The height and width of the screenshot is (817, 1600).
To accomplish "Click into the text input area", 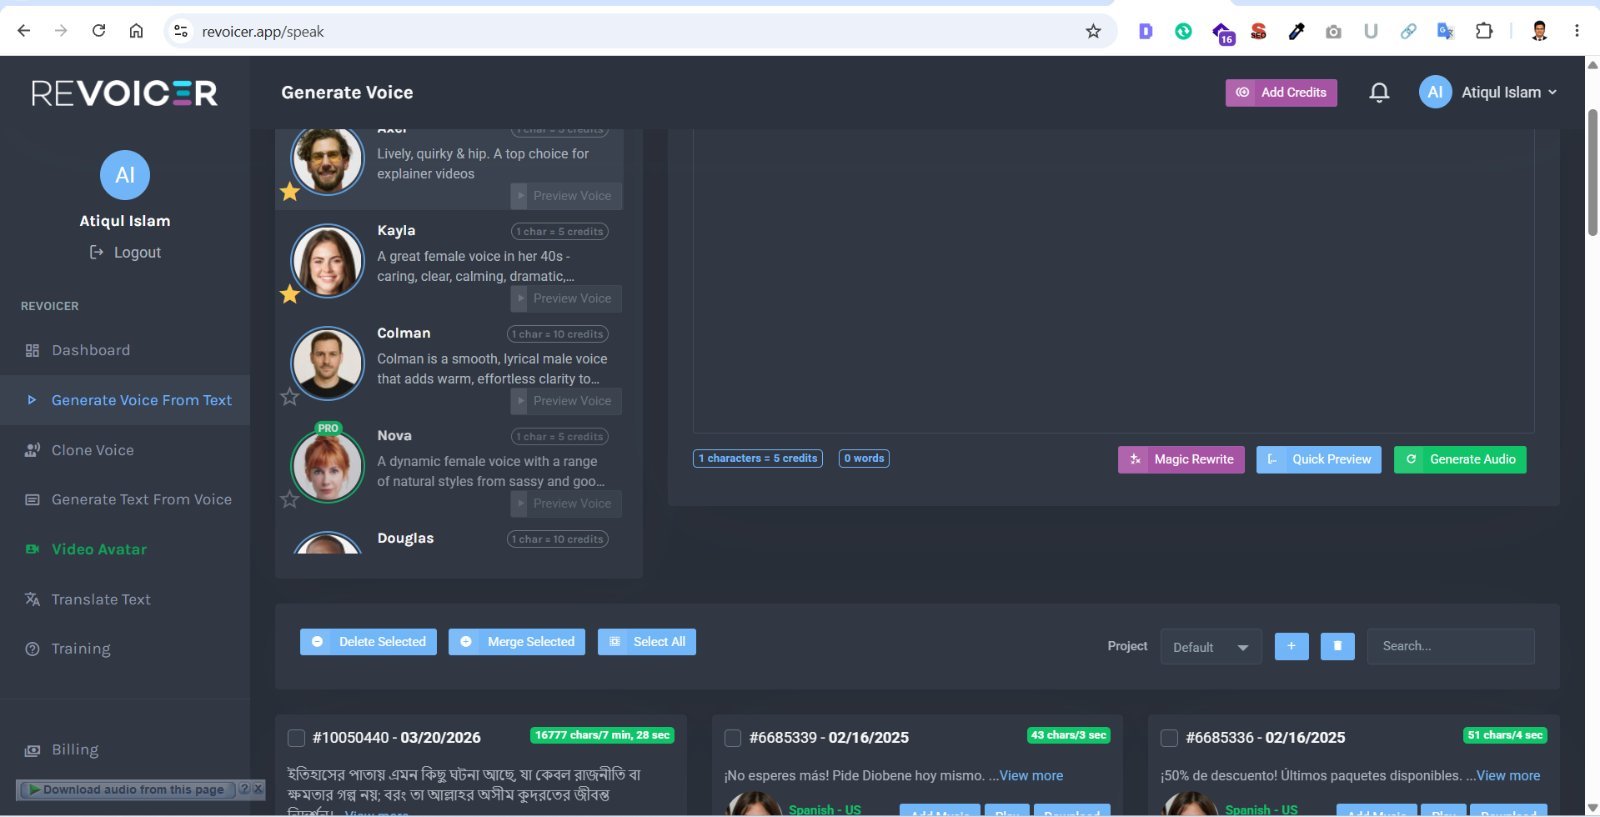I will point(1113,280).
